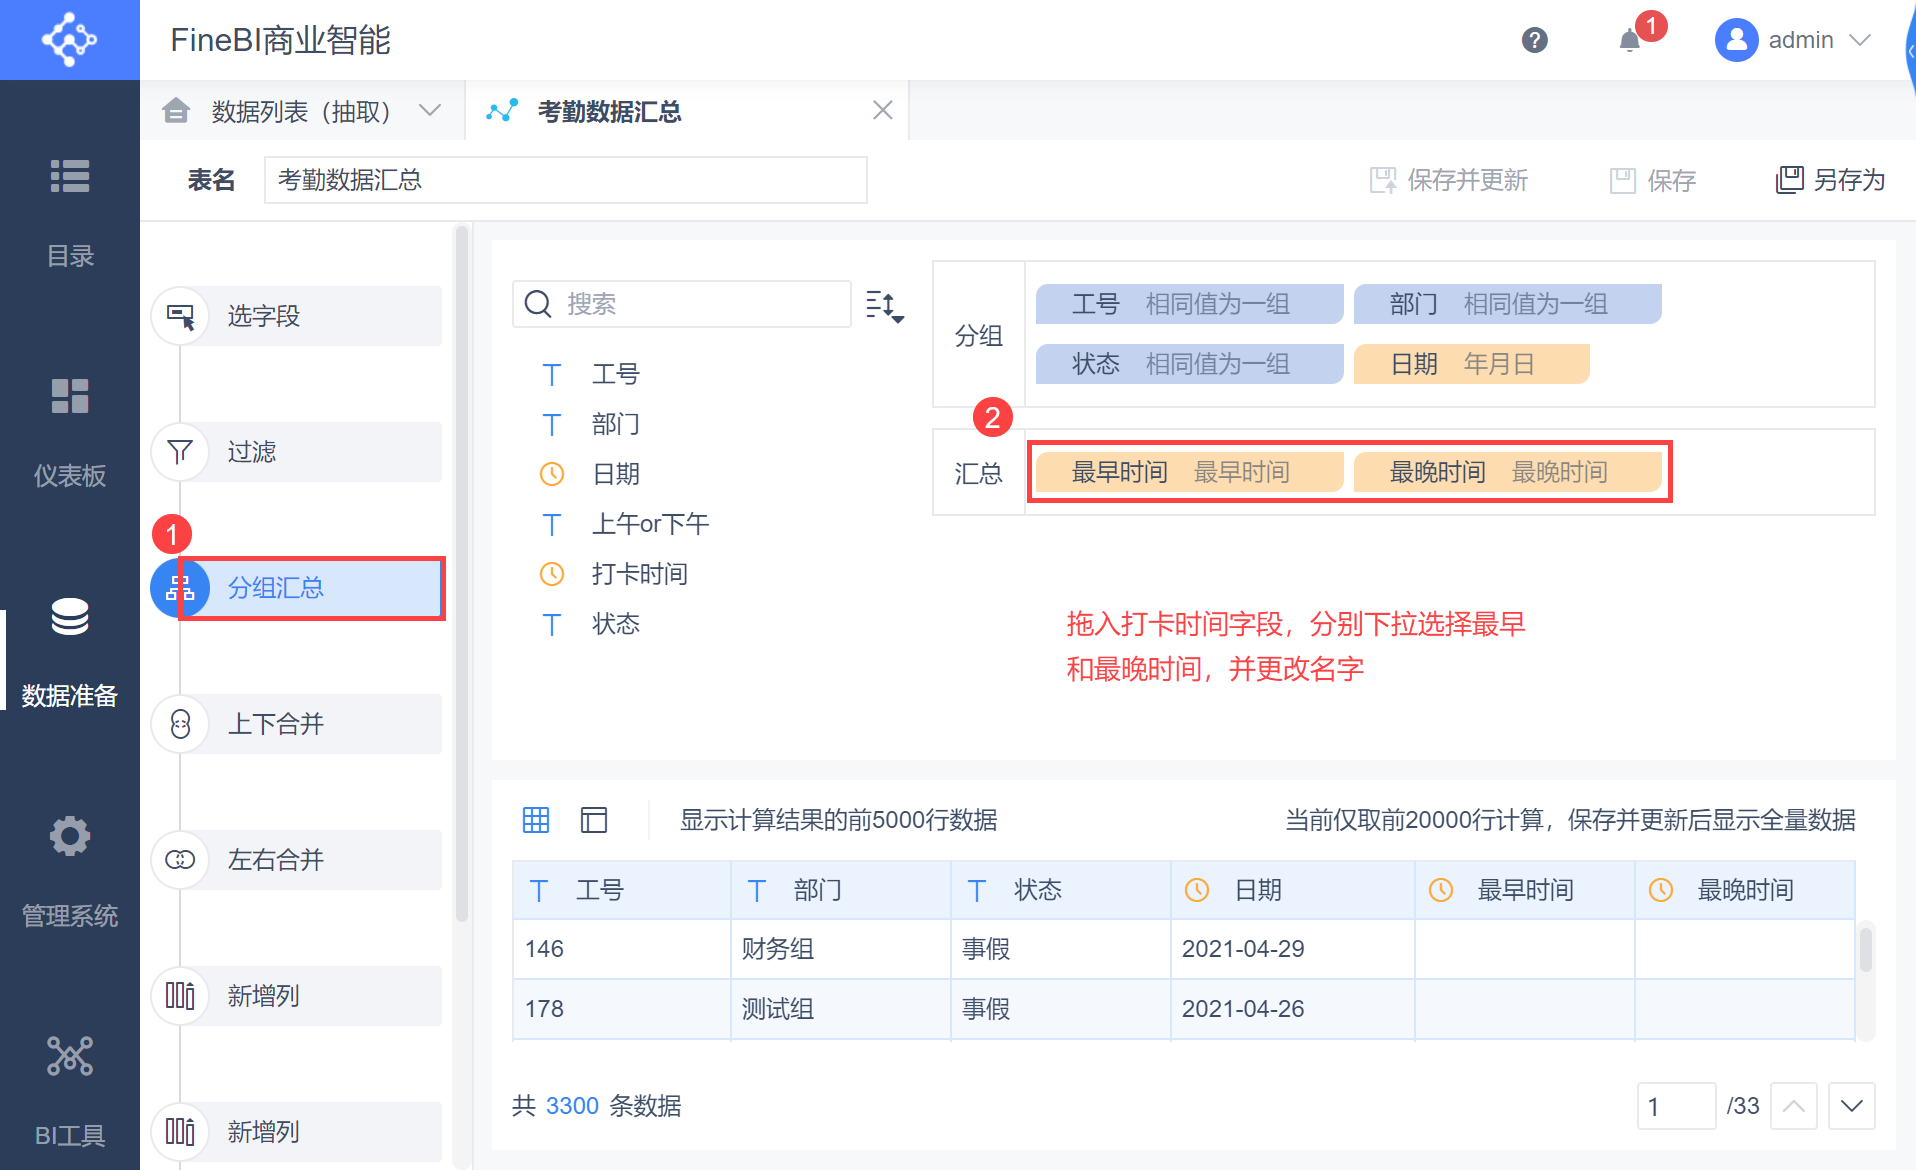This screenshot has width=1916, height=1170.
Task: Select the 上下合并 step
Action: (x=297, y=724)
